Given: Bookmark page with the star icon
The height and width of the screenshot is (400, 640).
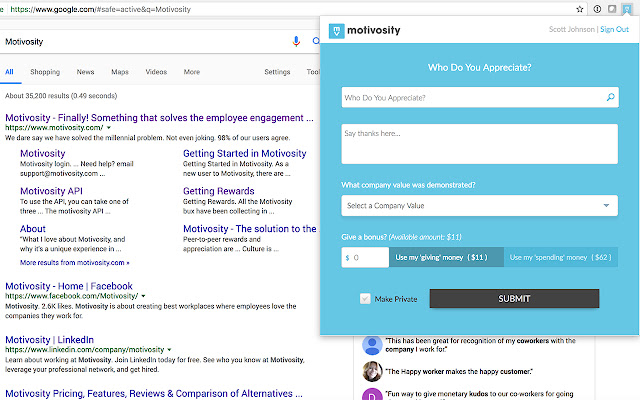Looking at the screenshot, I should pos(580,9).
